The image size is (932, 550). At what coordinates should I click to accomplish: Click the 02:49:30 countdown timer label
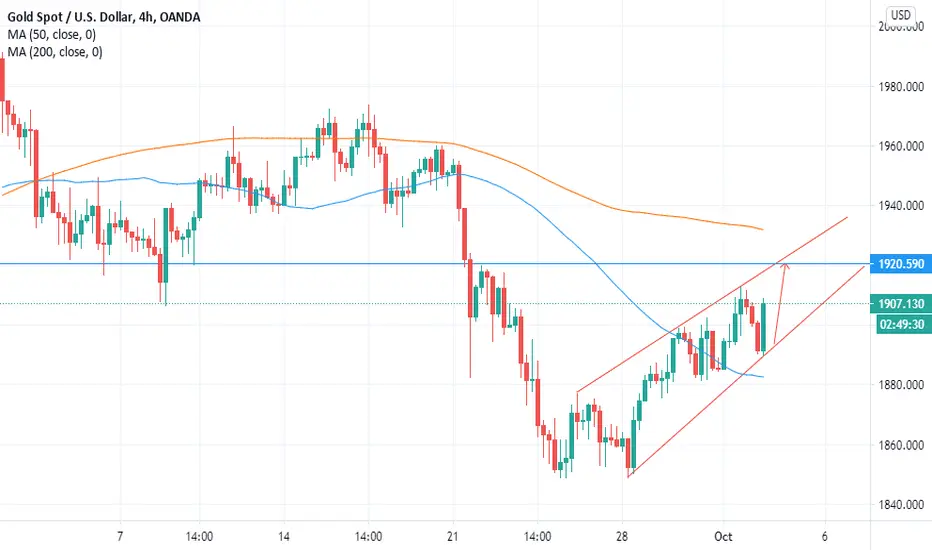tap(900, 324)
